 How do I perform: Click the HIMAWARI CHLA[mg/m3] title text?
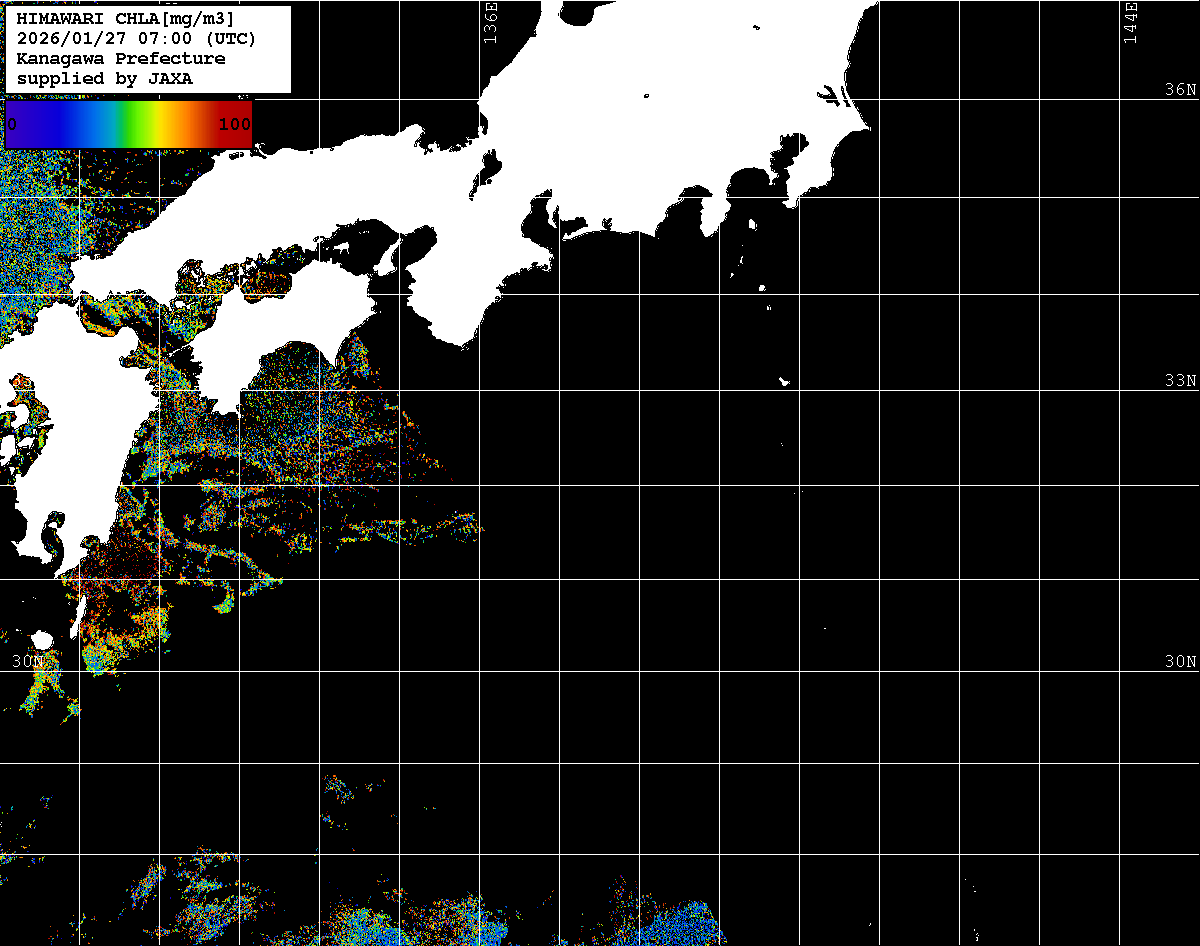[125, 18]
